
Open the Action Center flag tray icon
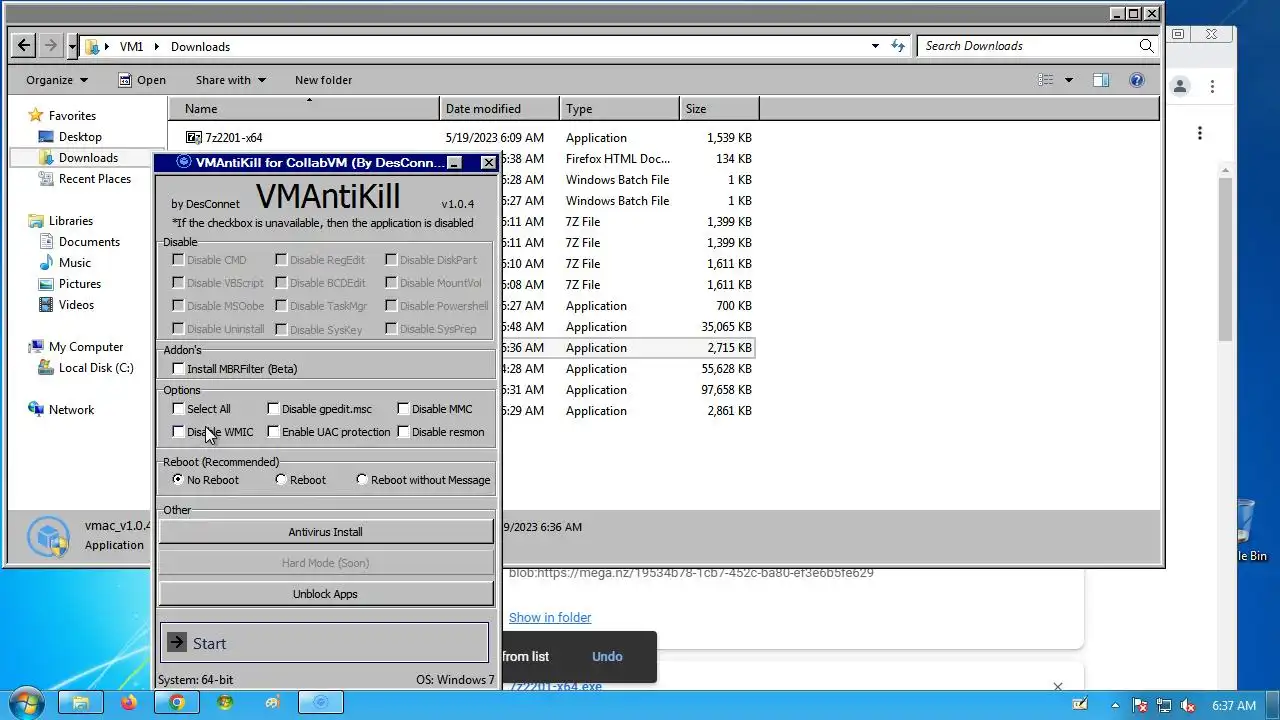[x=1139, y=705]
